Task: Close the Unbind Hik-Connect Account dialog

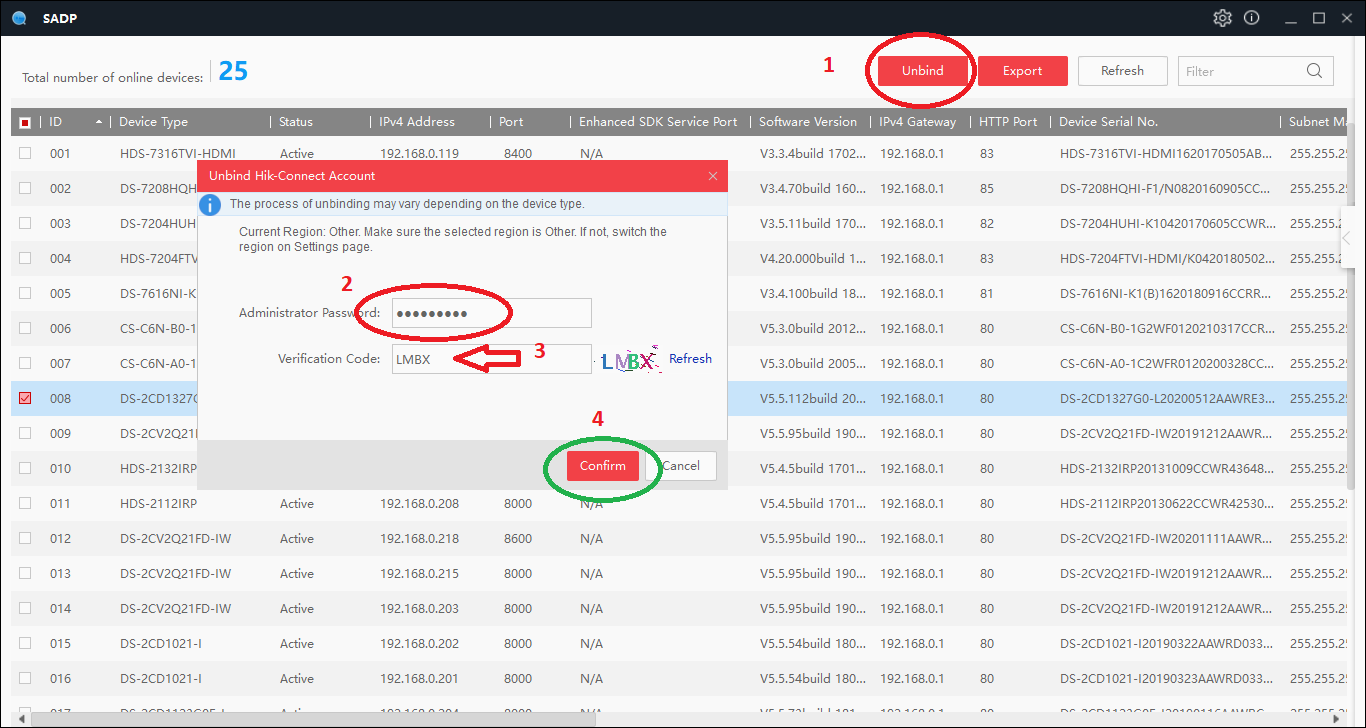Action: [x=713, y=176]
